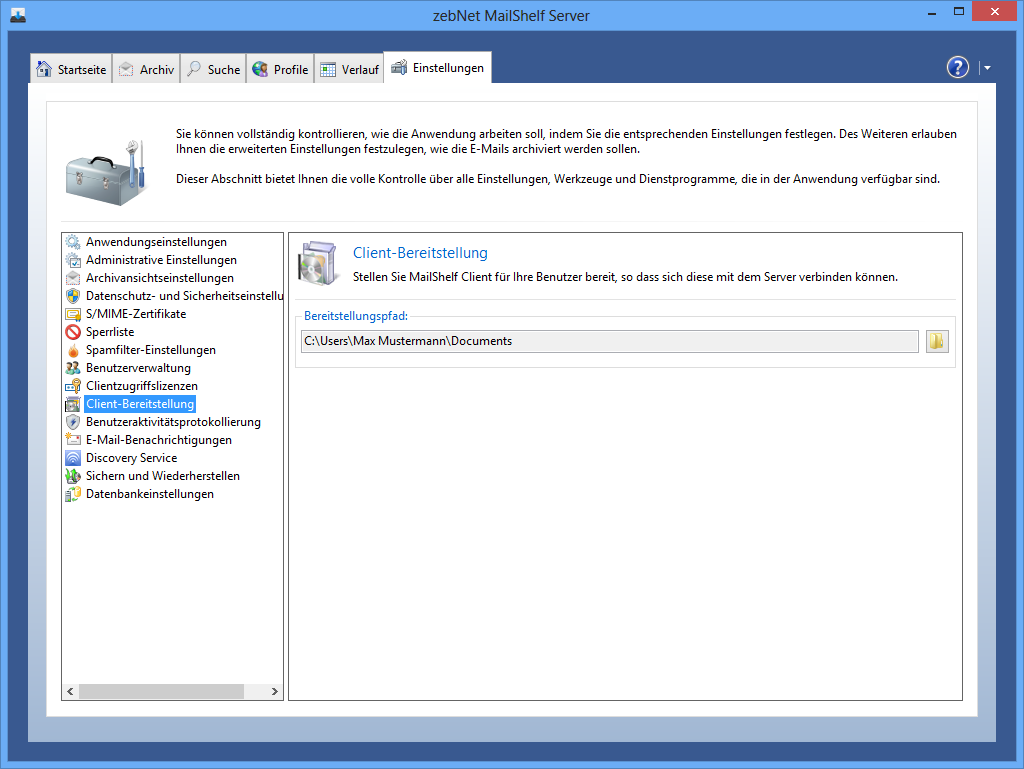Click the Discovery Service wireless icon
The height and width of the screenshot is (769, 1024).
coord(73,458)
